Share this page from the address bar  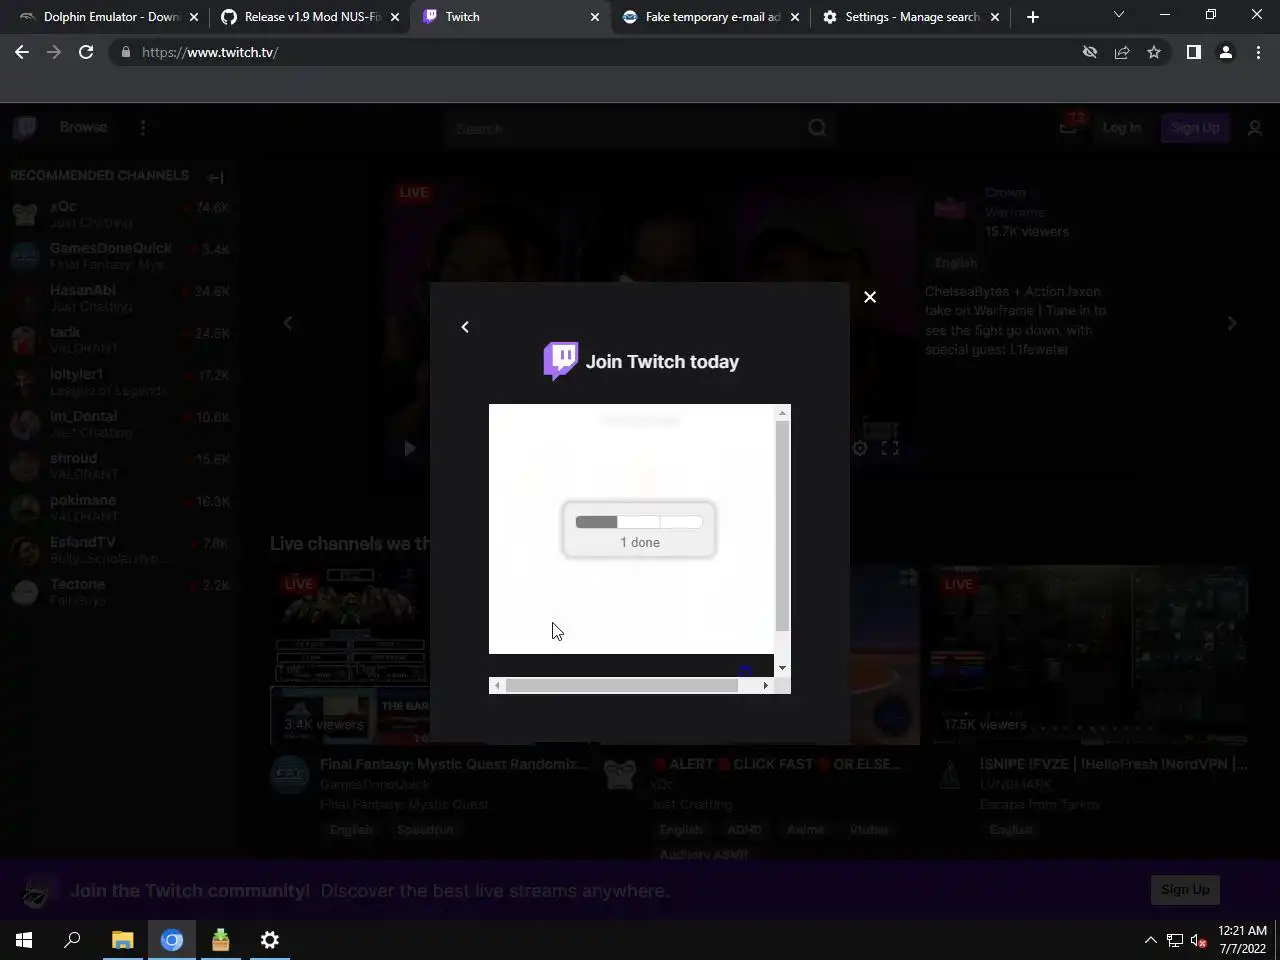(1122, 52)
